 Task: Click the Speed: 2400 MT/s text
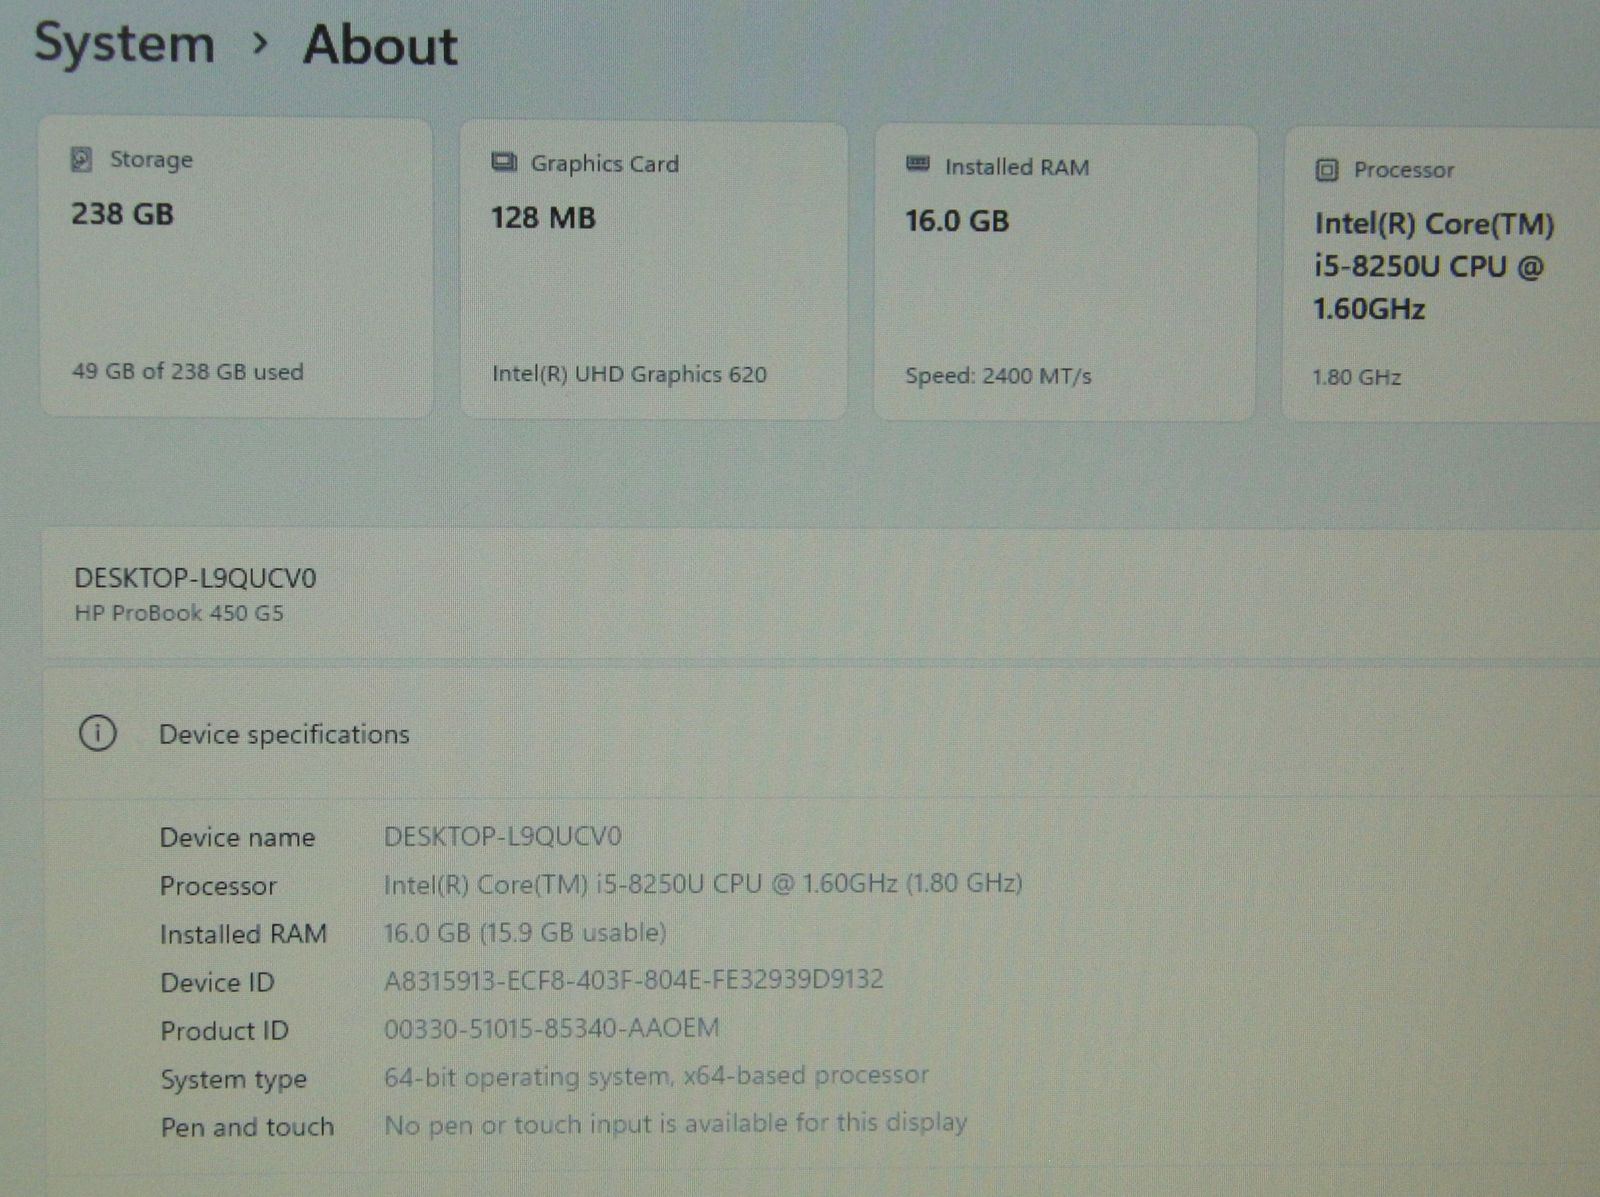[x=998, y=377]
